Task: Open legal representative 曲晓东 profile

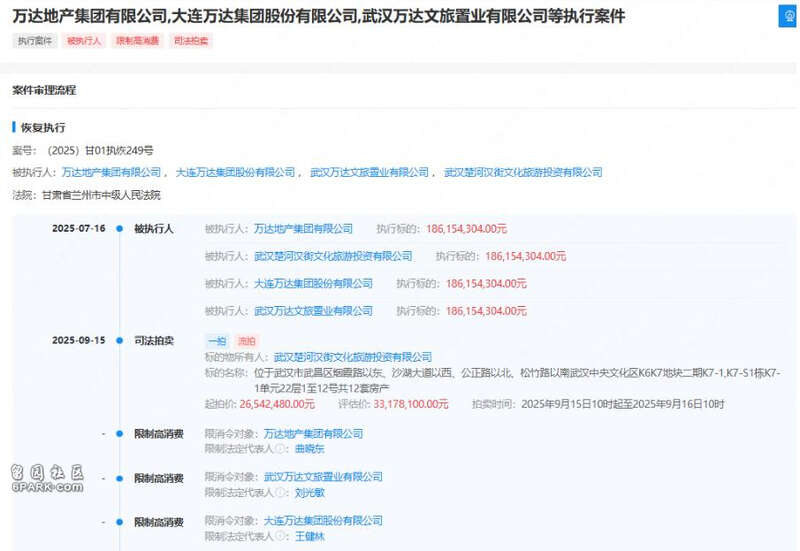Action: (310, 449)
